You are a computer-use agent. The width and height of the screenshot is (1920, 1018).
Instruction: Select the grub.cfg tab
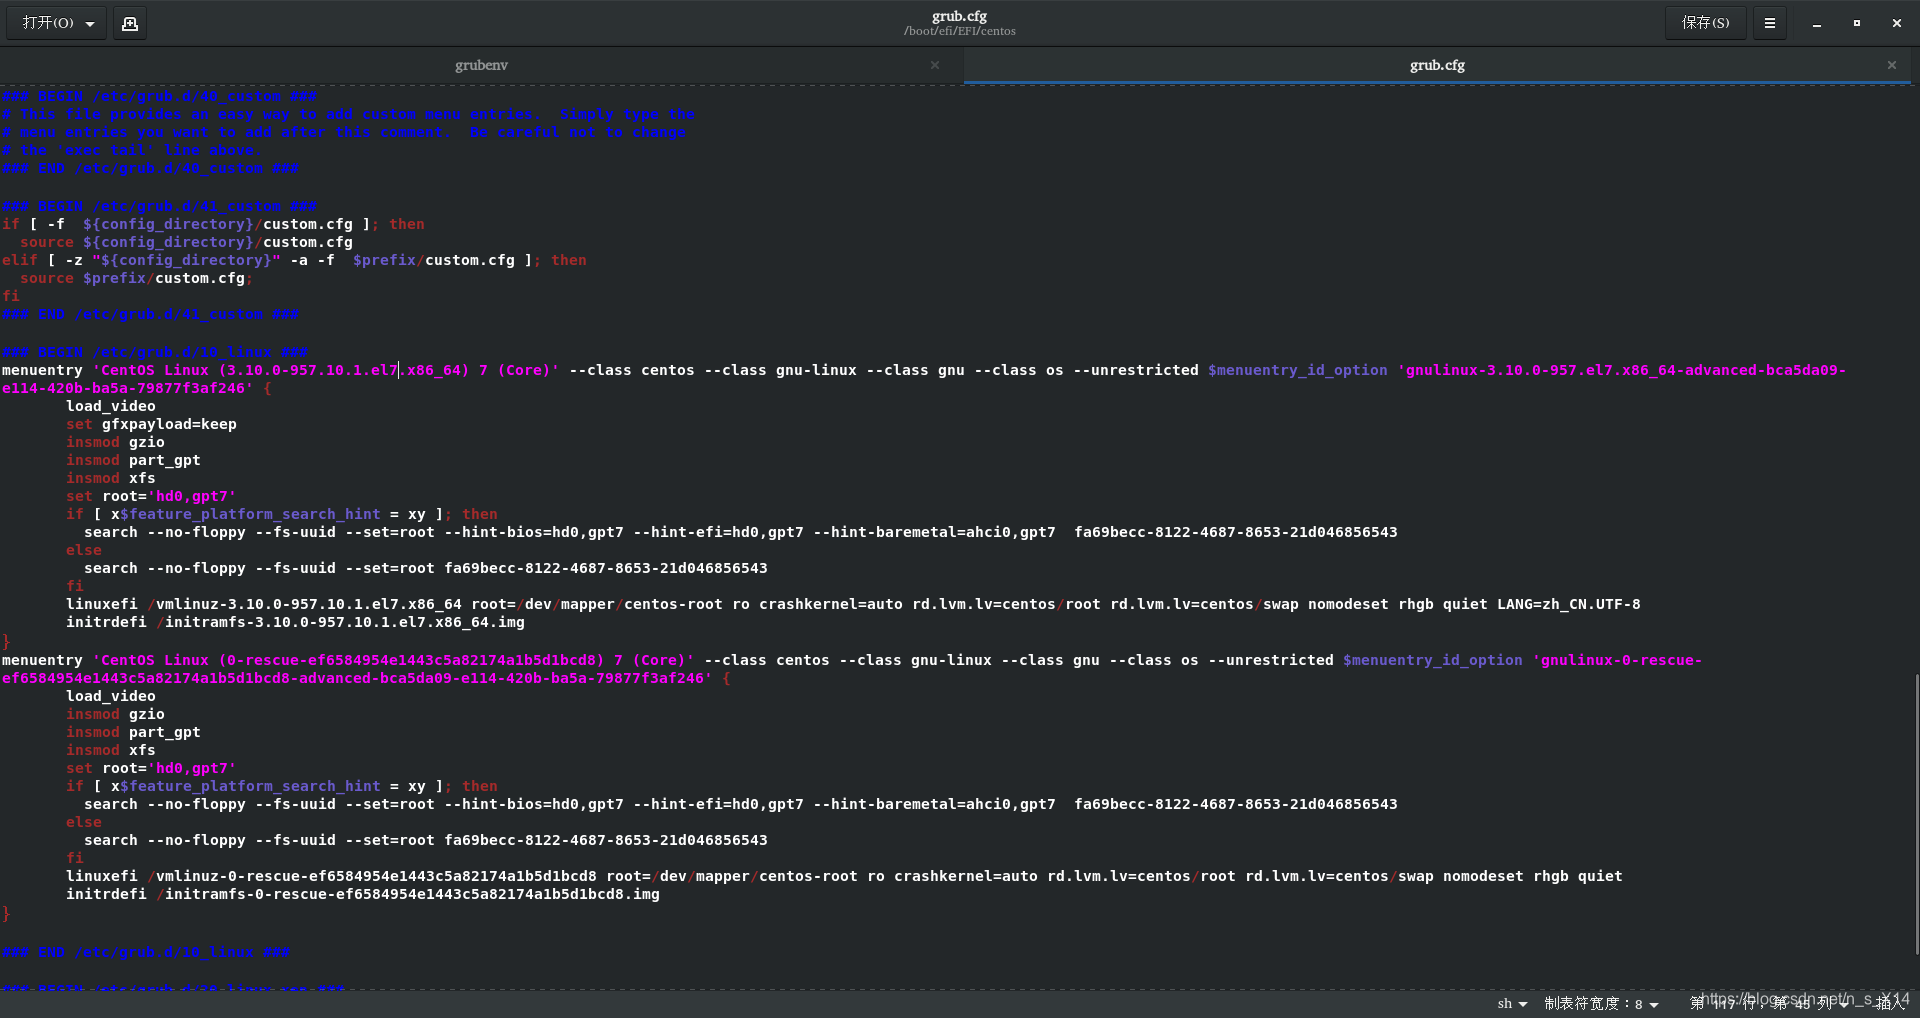(1437, 65)
